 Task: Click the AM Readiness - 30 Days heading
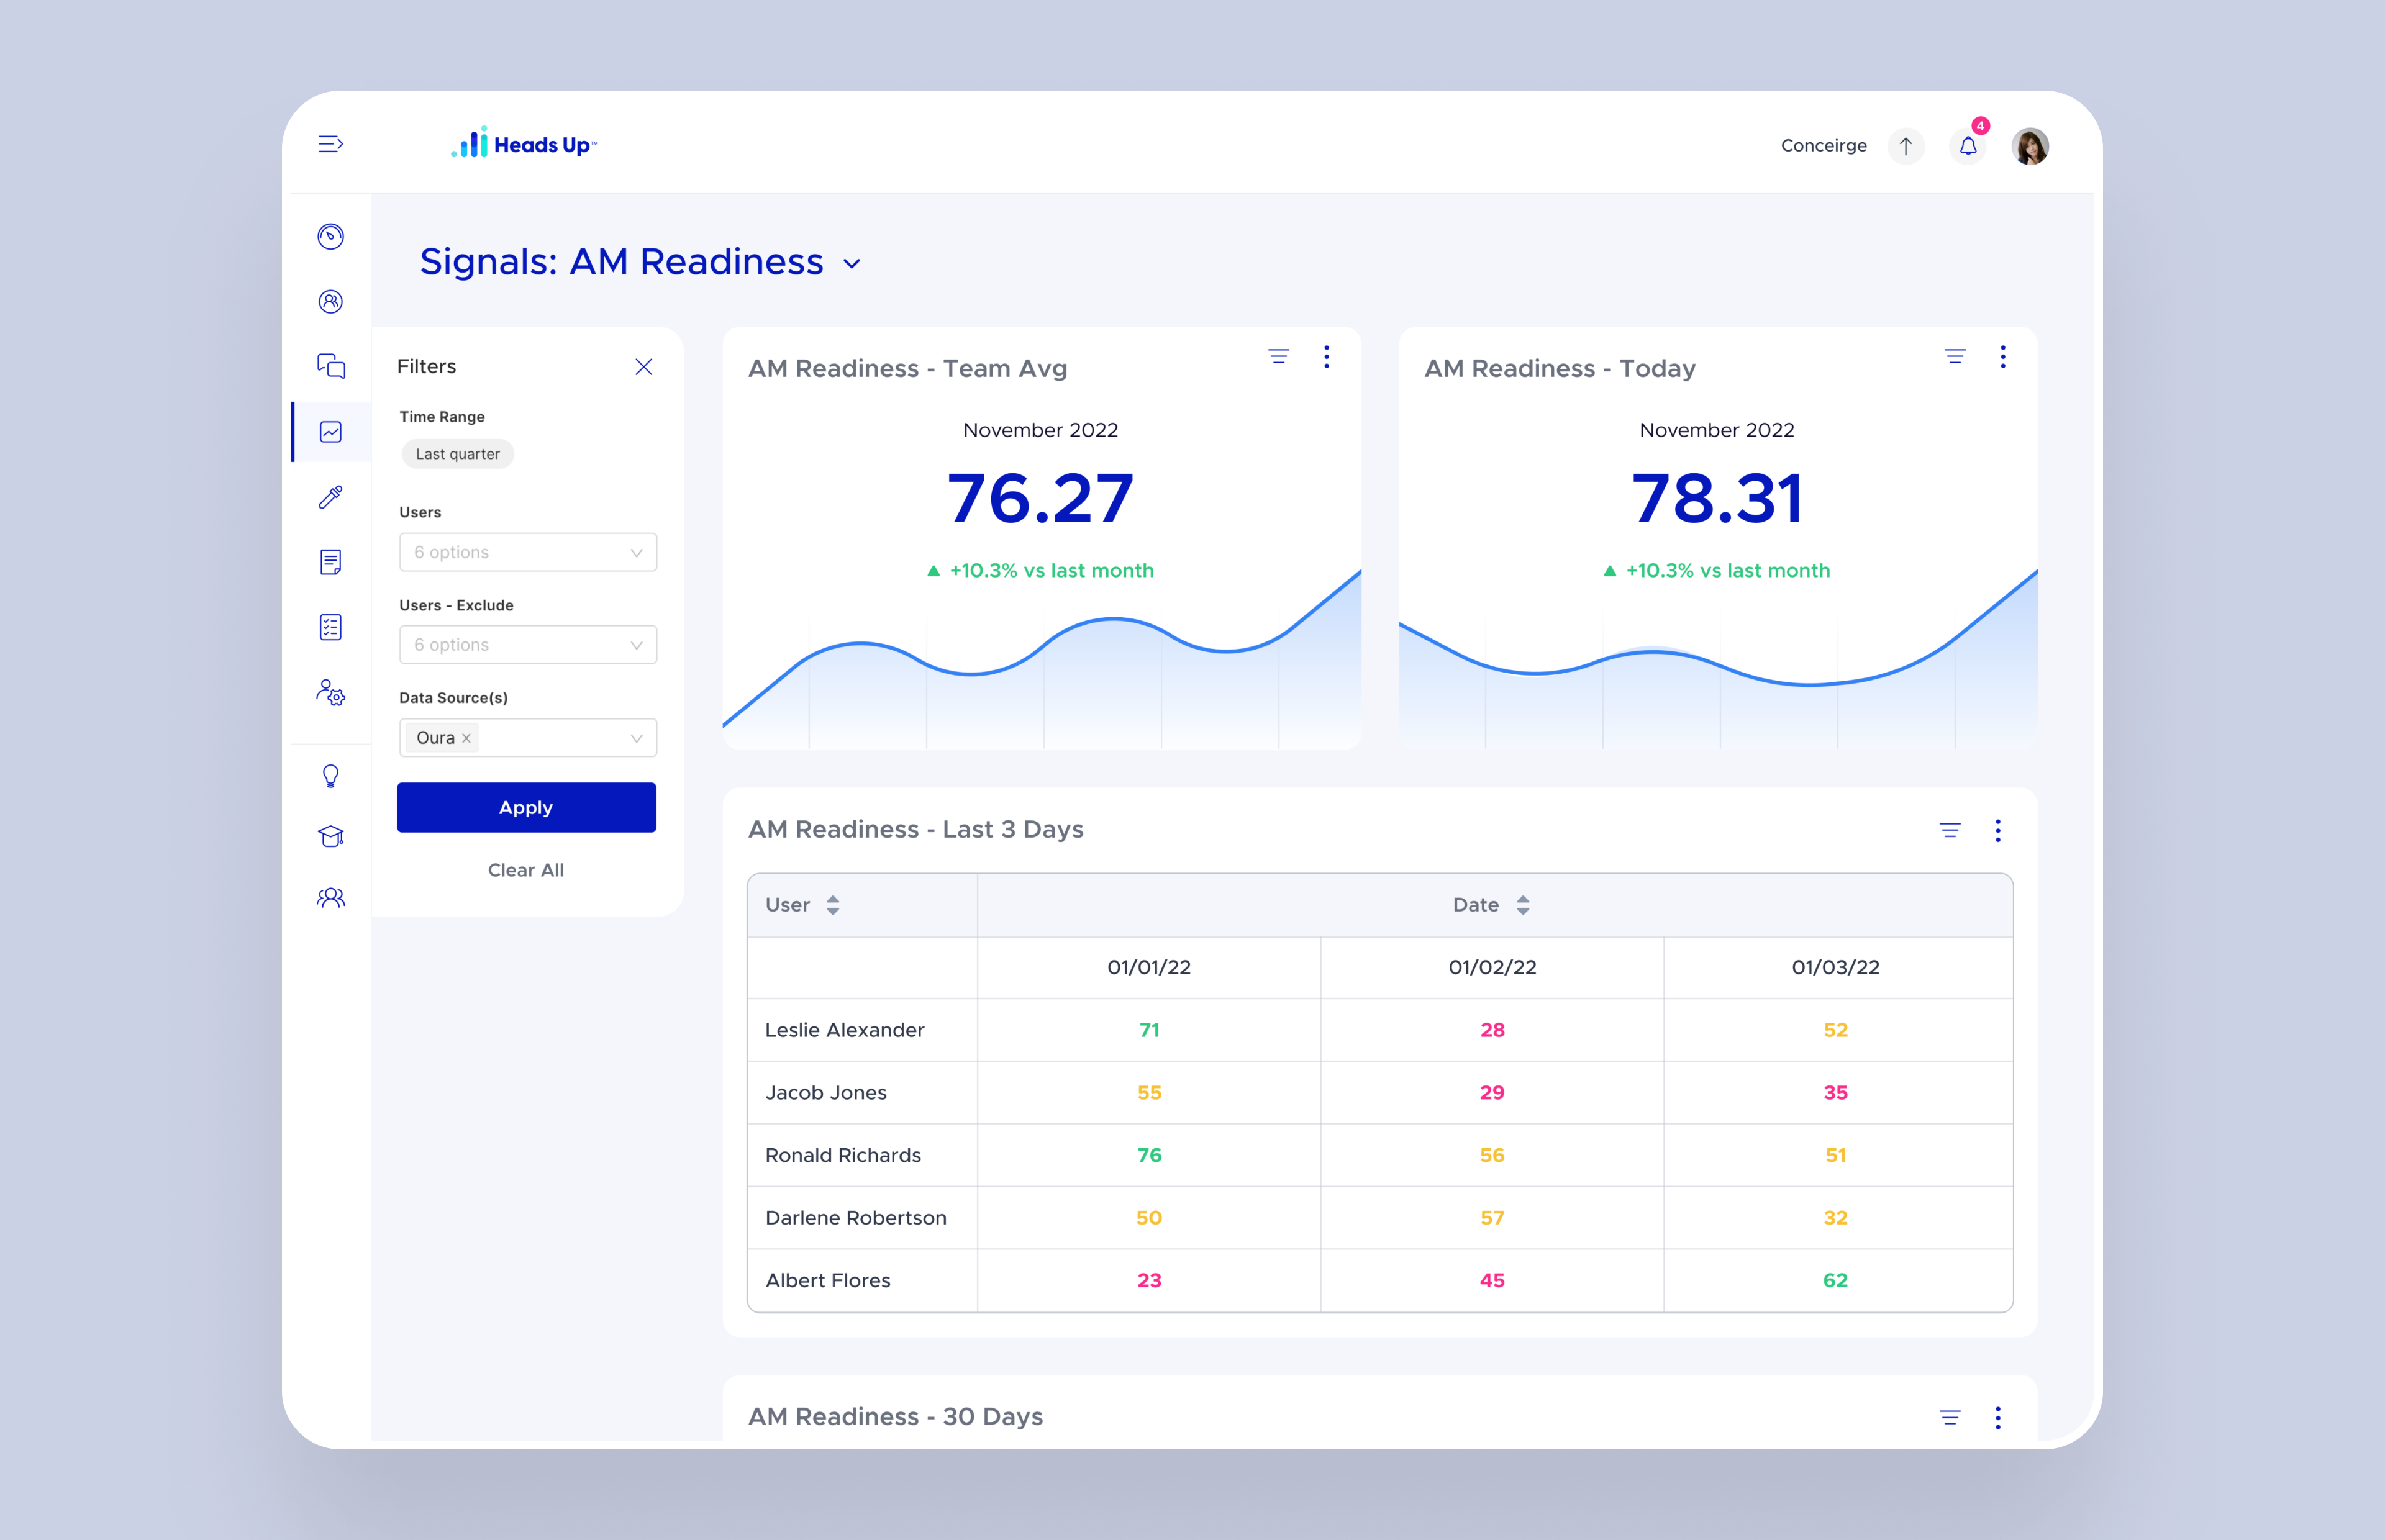[x=895, y=1417]
